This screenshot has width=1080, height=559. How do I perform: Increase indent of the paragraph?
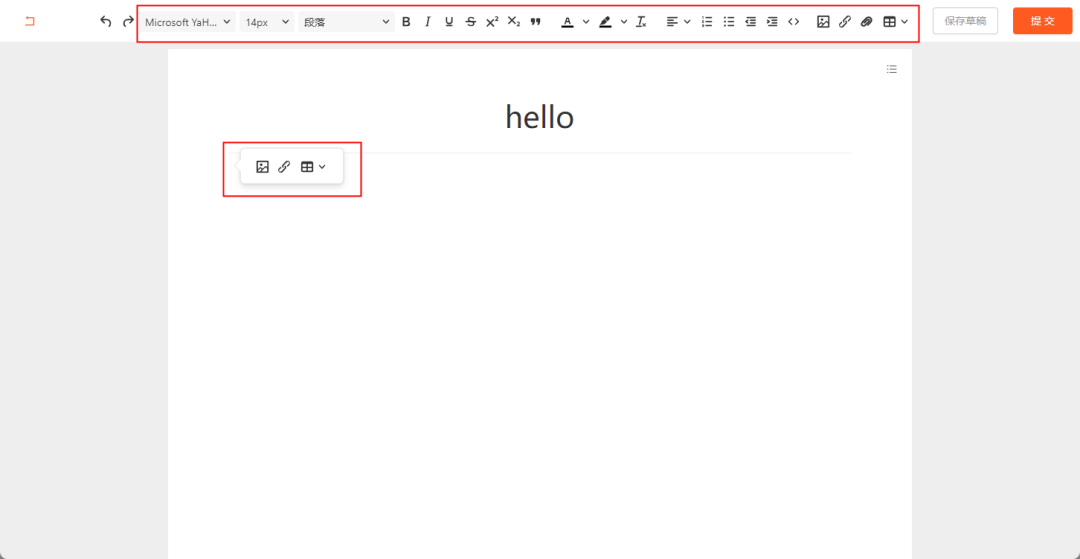[x=772, y=22]
